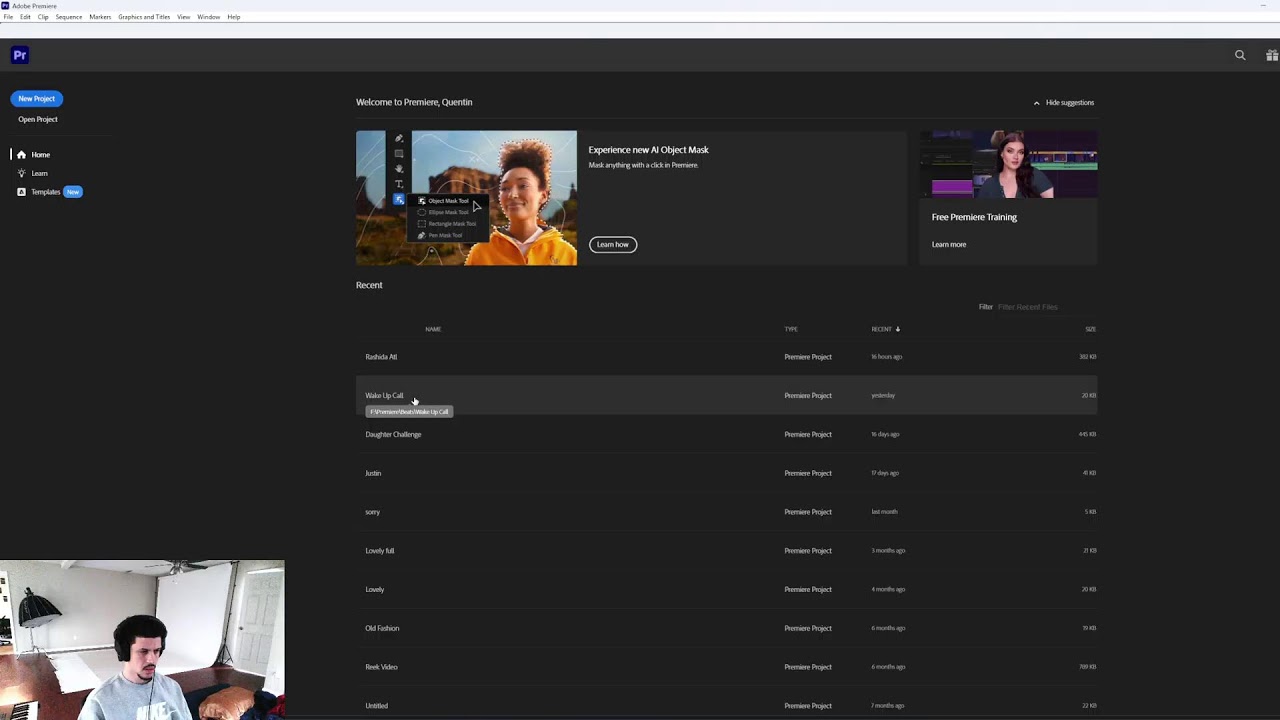Click the New Project button

37,99
